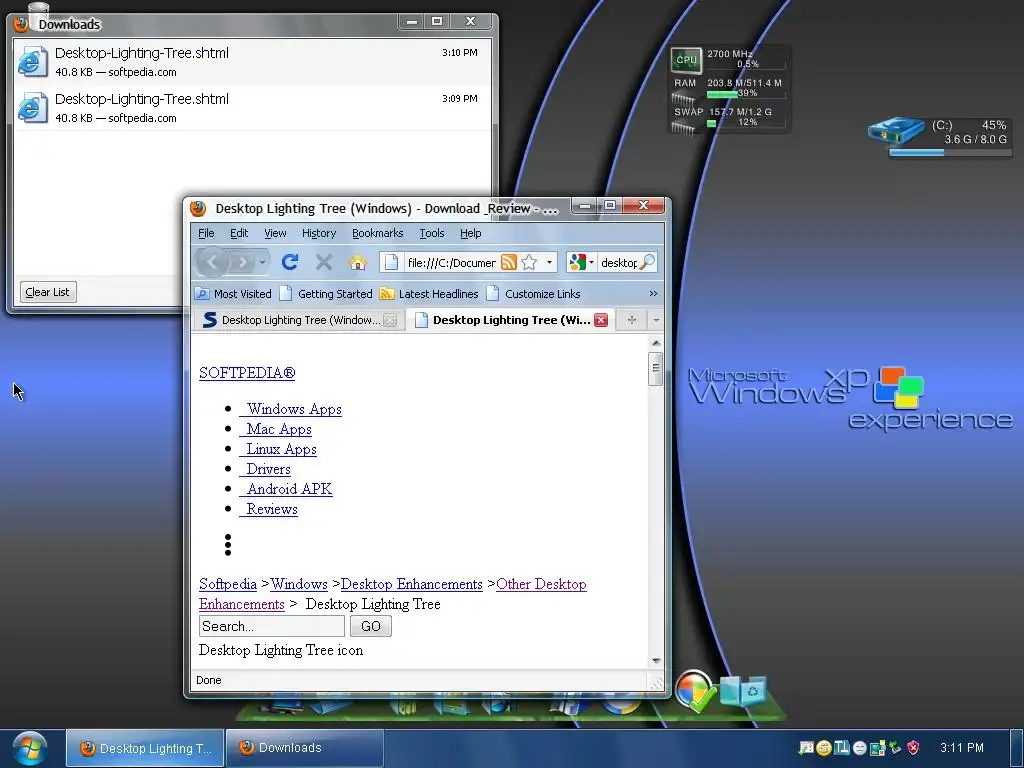Click the page scrollbar down arrow
Image resolution: width=1024 pixels, height=768 pixels.
pyautogui.click(x=656, y=661)
